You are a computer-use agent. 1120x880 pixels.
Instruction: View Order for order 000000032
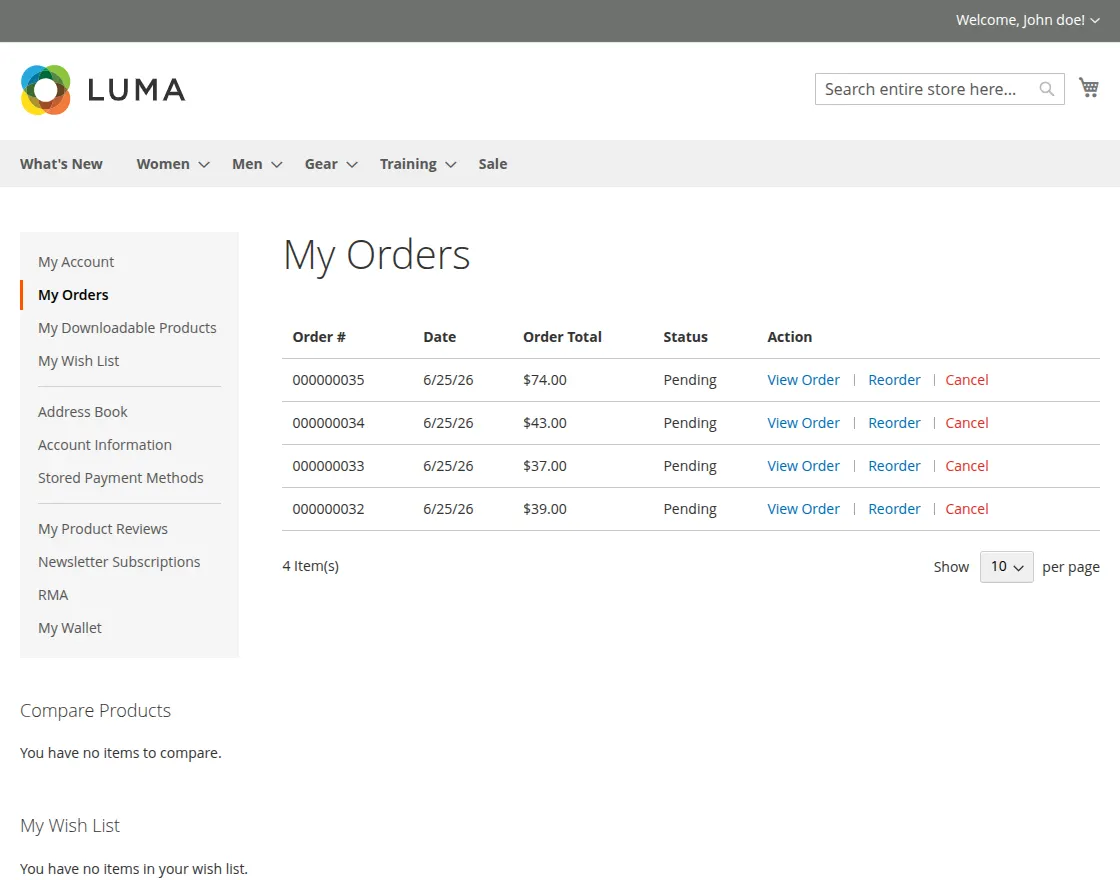[804, 509]
